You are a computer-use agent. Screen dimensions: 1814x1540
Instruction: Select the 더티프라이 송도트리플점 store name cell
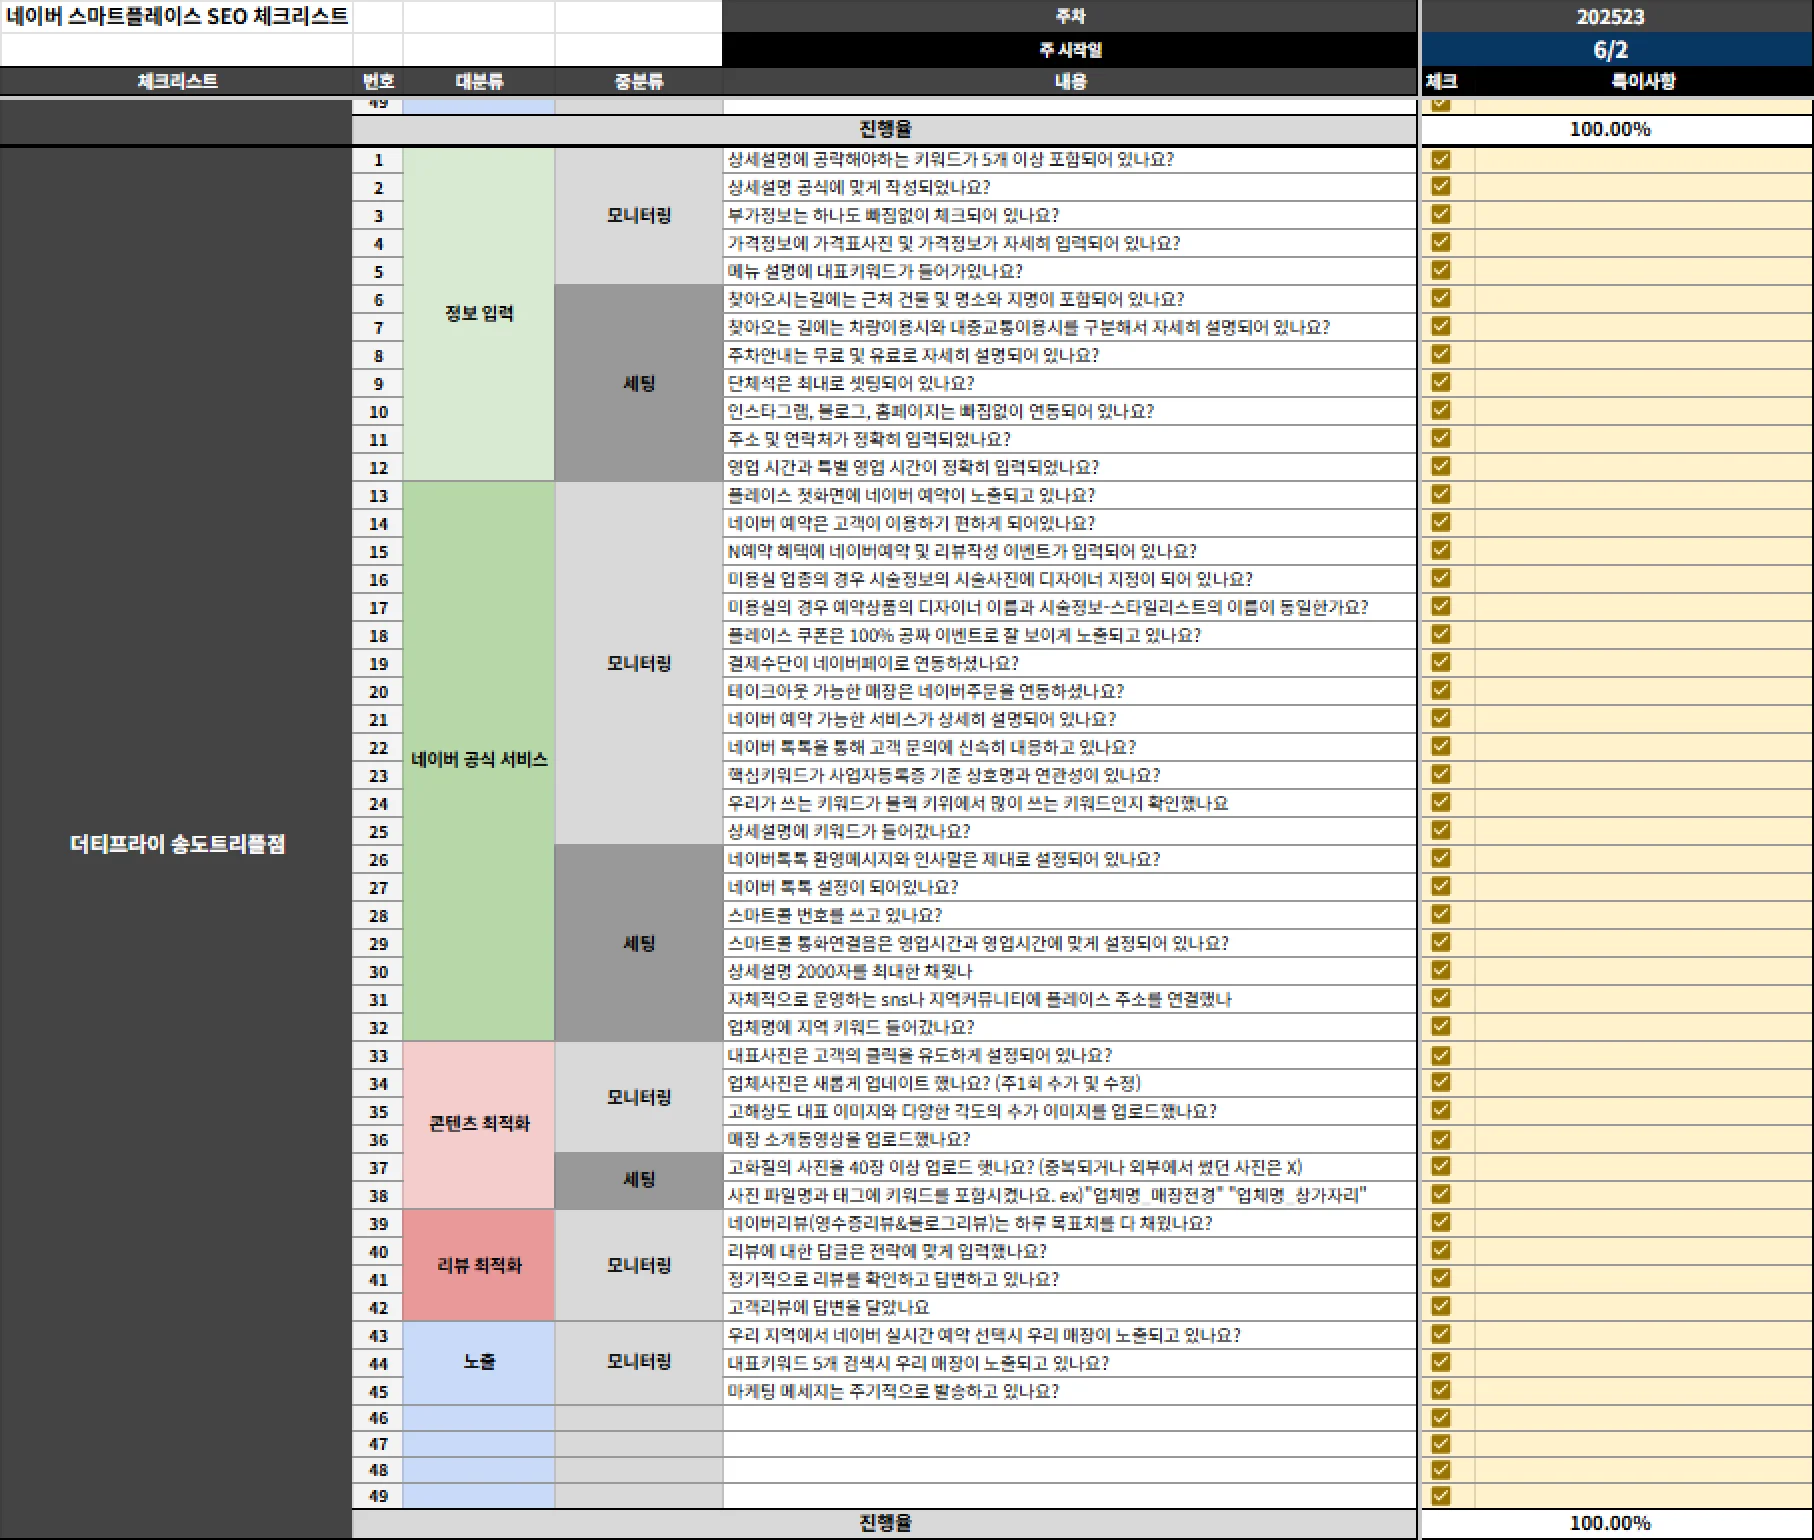177,844
